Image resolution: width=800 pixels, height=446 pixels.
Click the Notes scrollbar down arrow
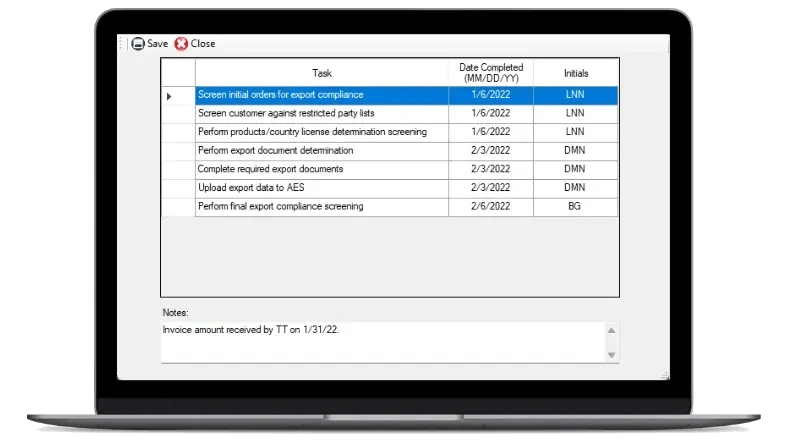(x=611, y=355)
